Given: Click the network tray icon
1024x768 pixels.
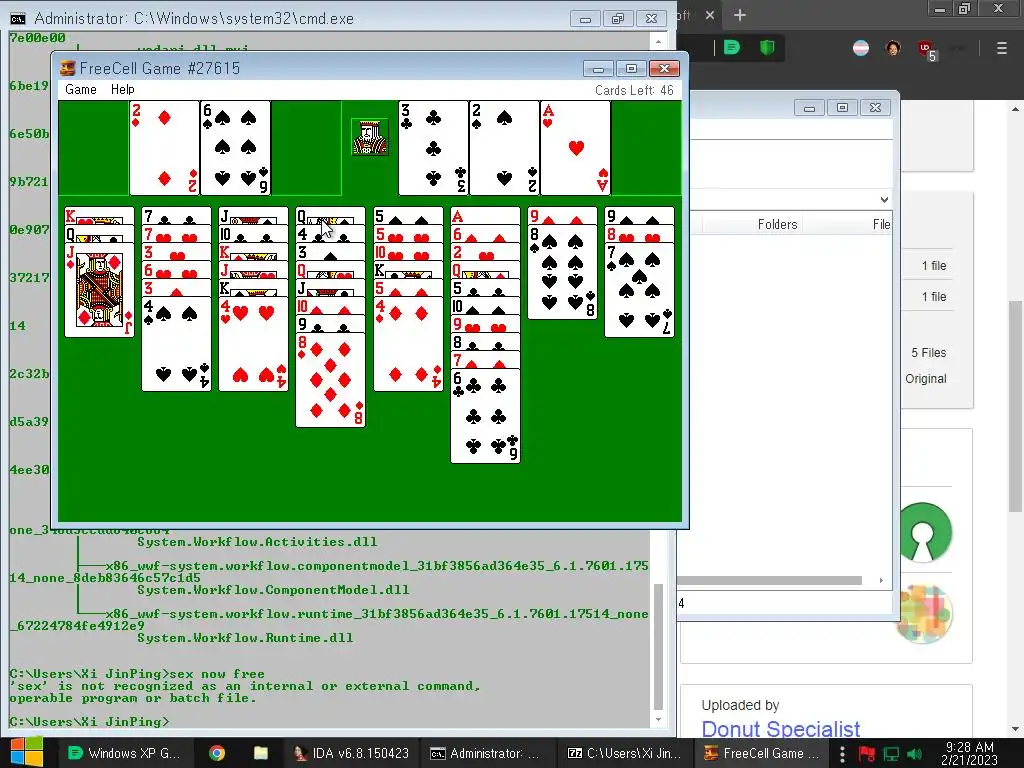Looking at the screenshot, I should [891, 754].
